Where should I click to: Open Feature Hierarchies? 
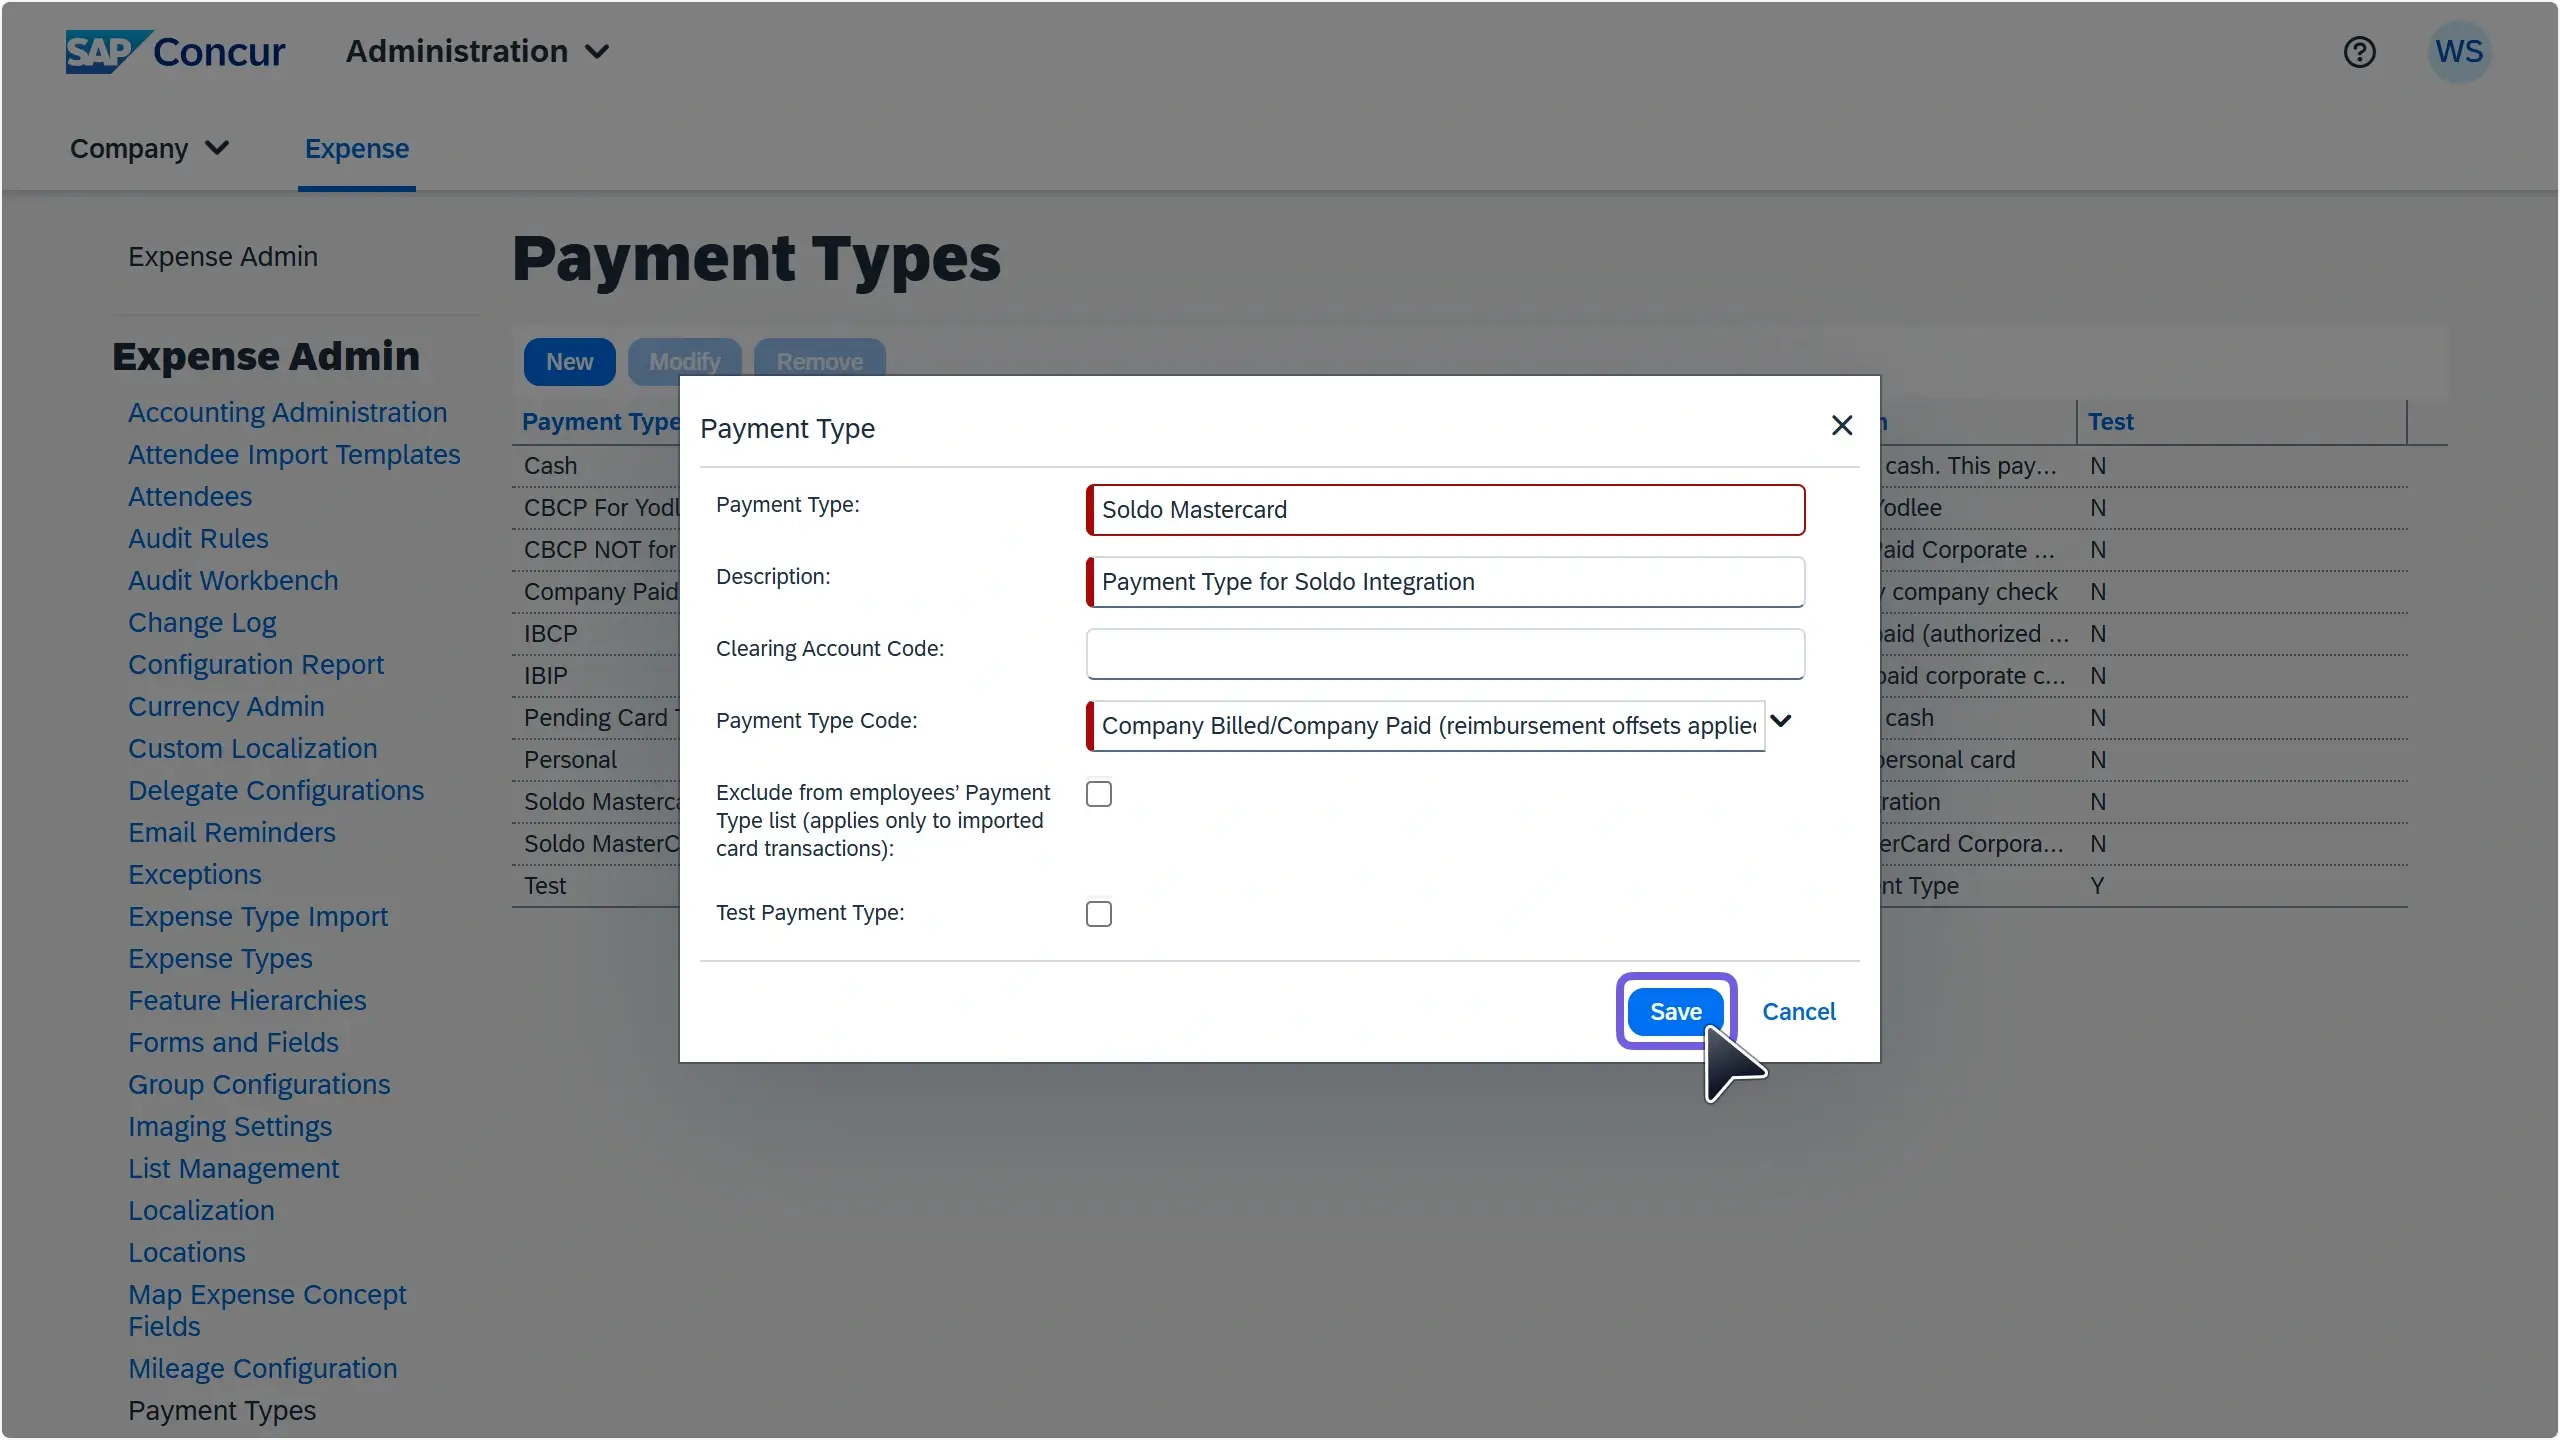[x=247, y=1000]
